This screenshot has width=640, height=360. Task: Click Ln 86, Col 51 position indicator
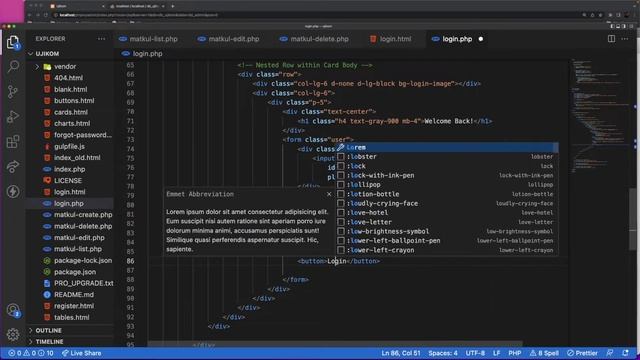click(x=401, y=353)
